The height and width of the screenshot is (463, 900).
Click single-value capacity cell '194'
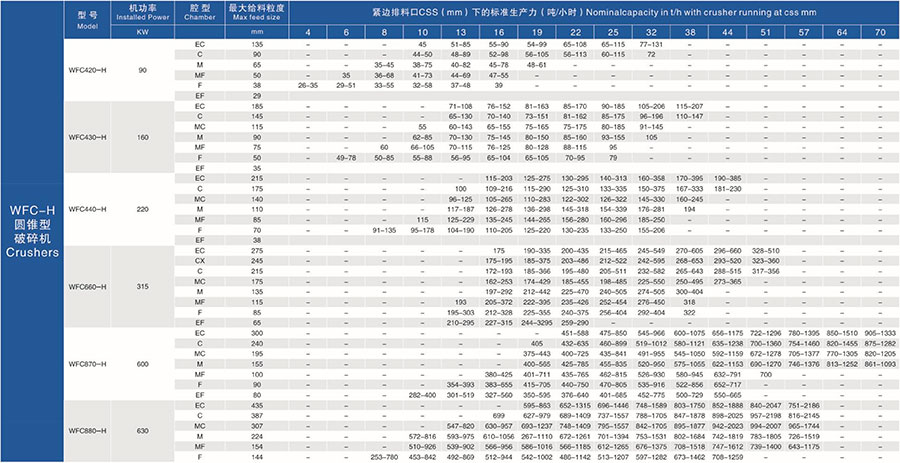pyautogui.click(x=689, y=209)
